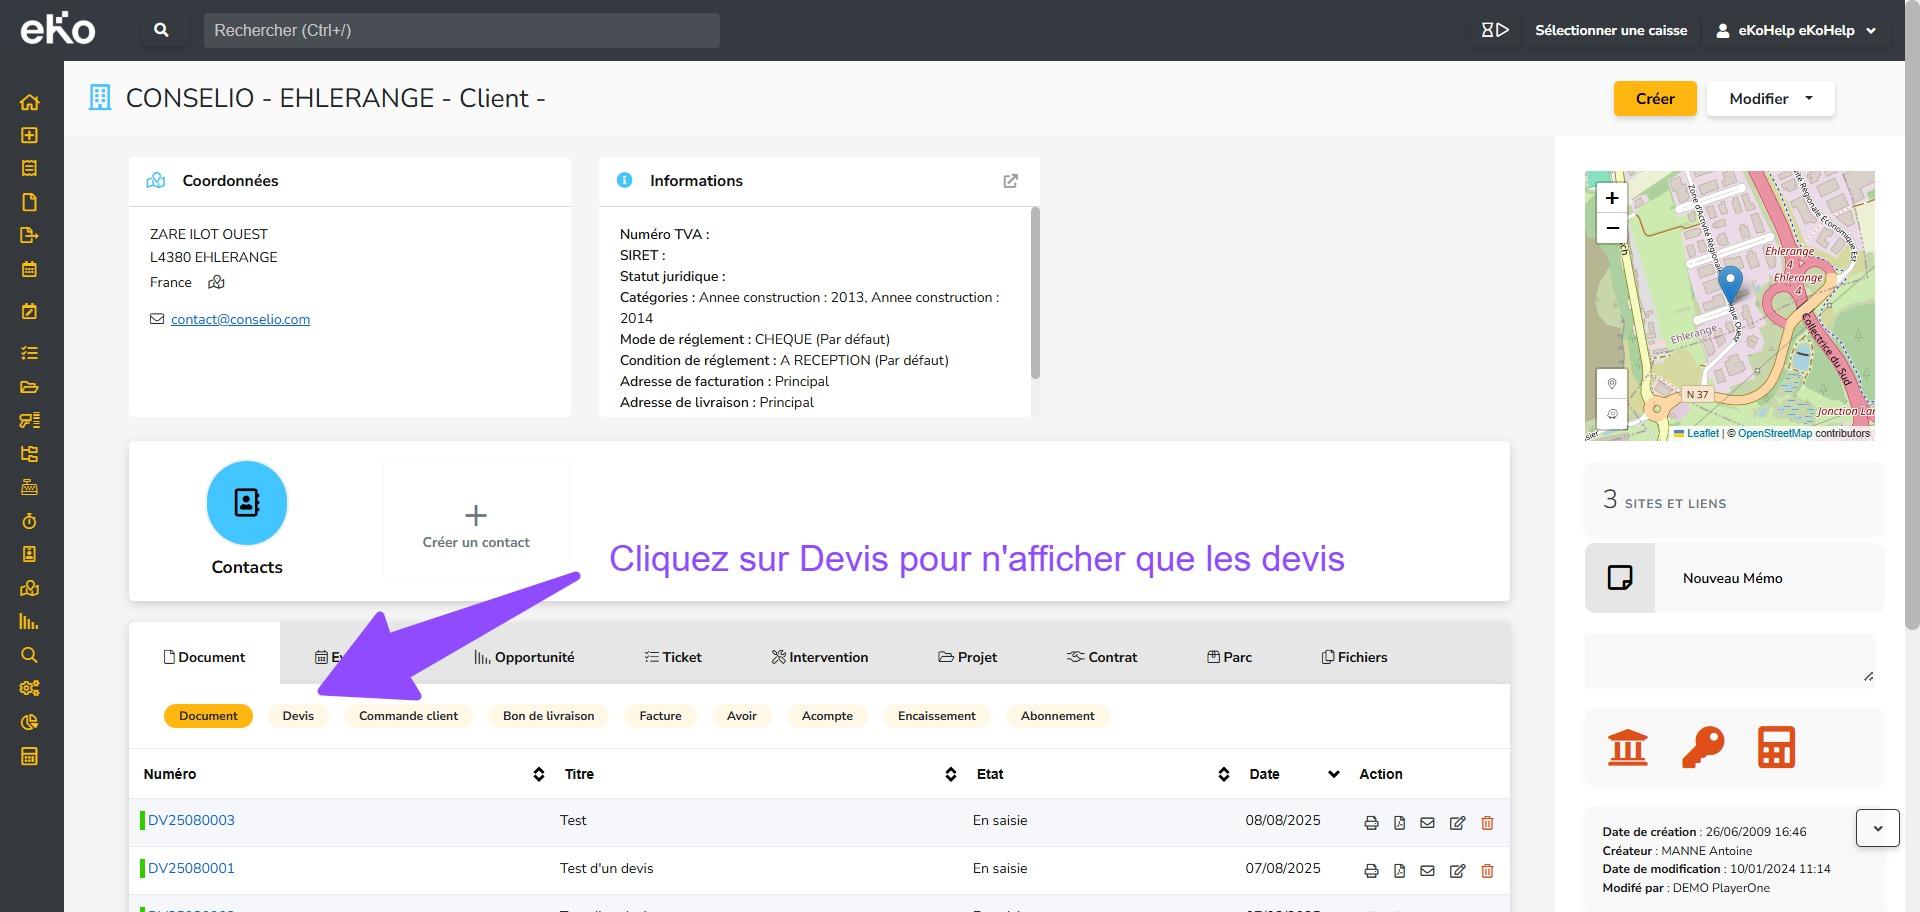1920x912 pixels.
Task: Switch to the Intervention tab
Action: click(819, 657)
